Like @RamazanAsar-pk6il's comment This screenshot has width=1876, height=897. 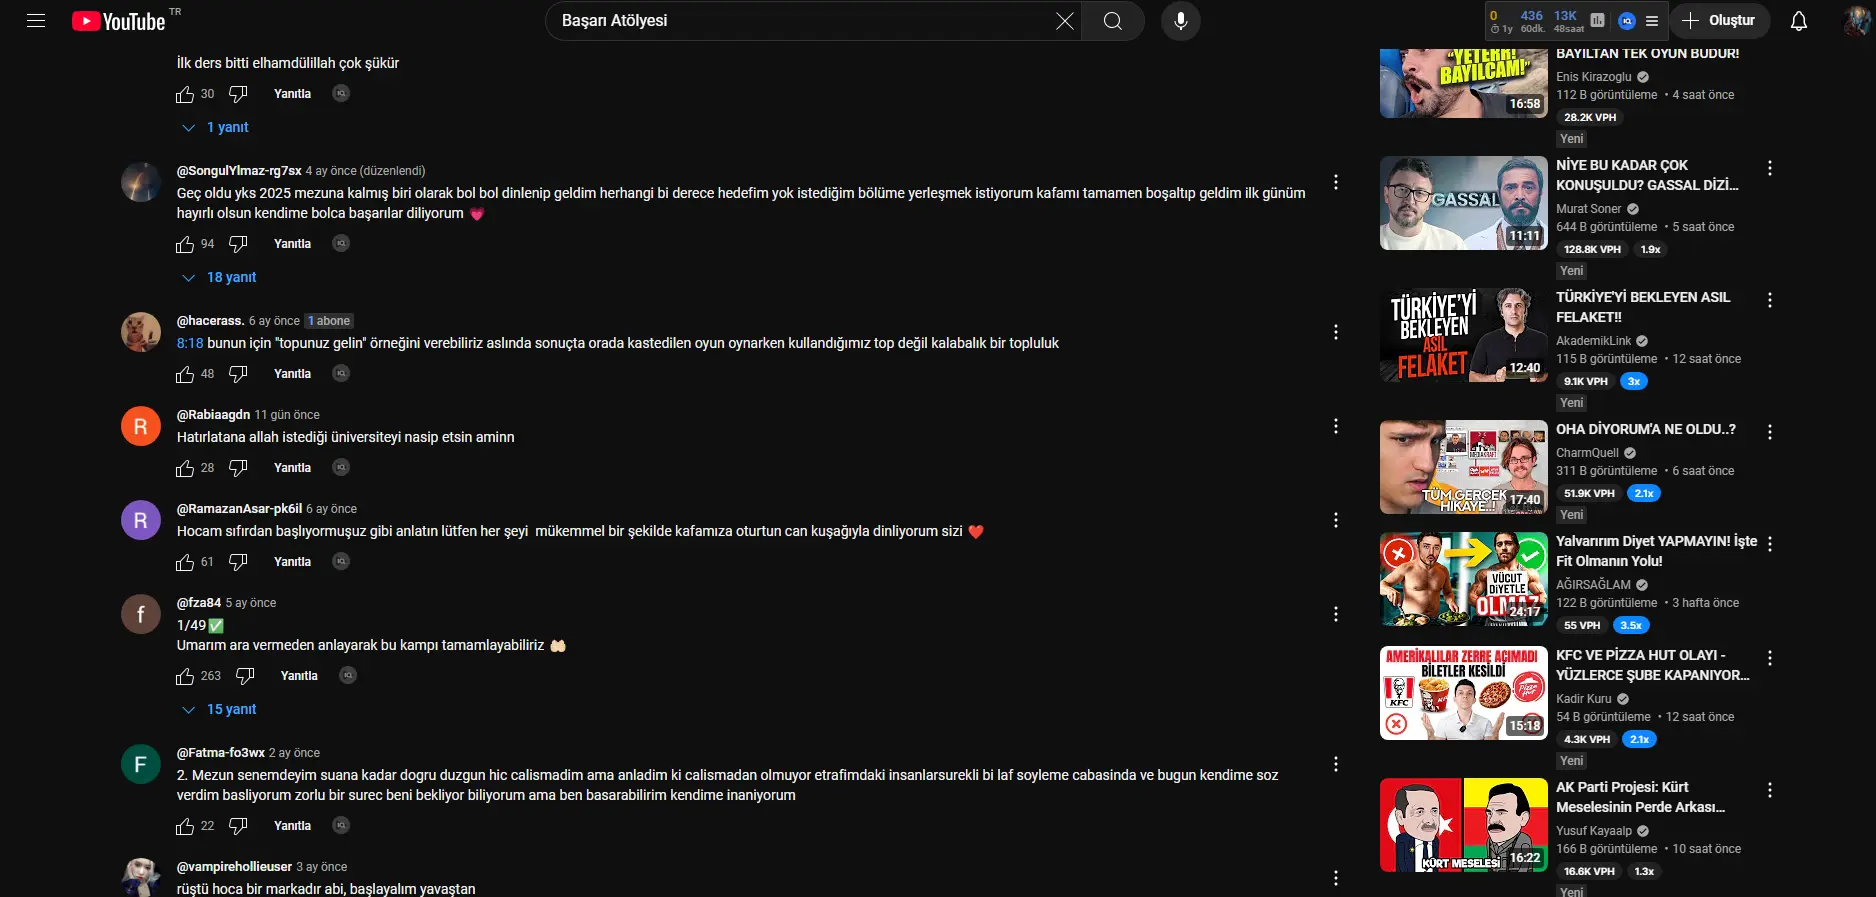tap(185, 562)
